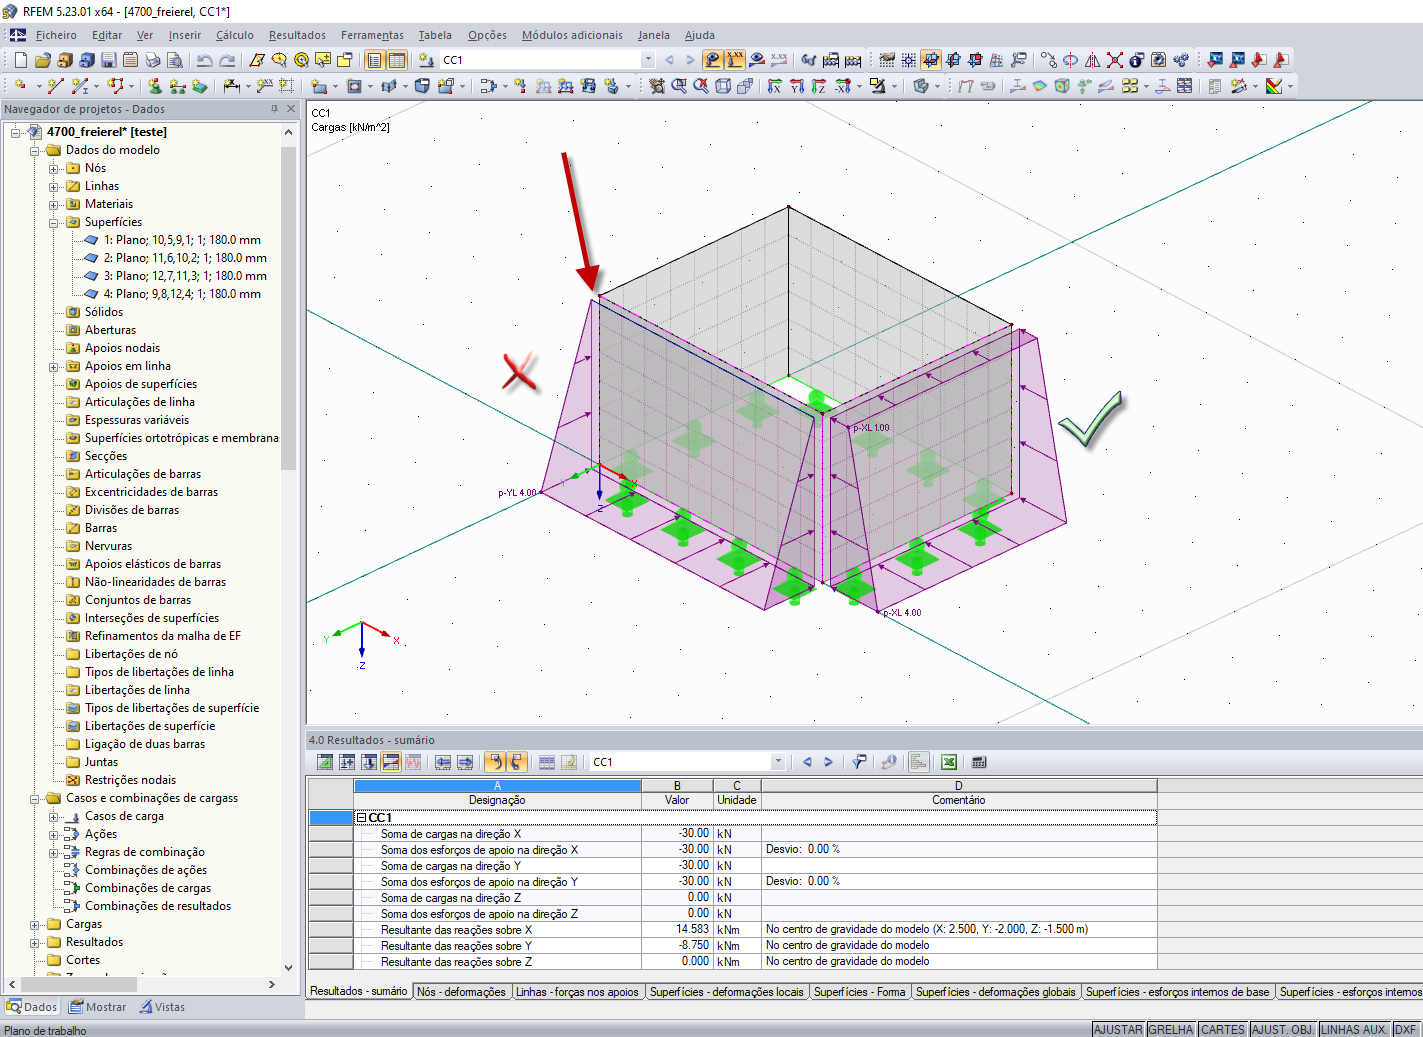The image size is (1423, 1037).
Task: Switch to Linhas - forças nos apoios tab
Action: 577,992
